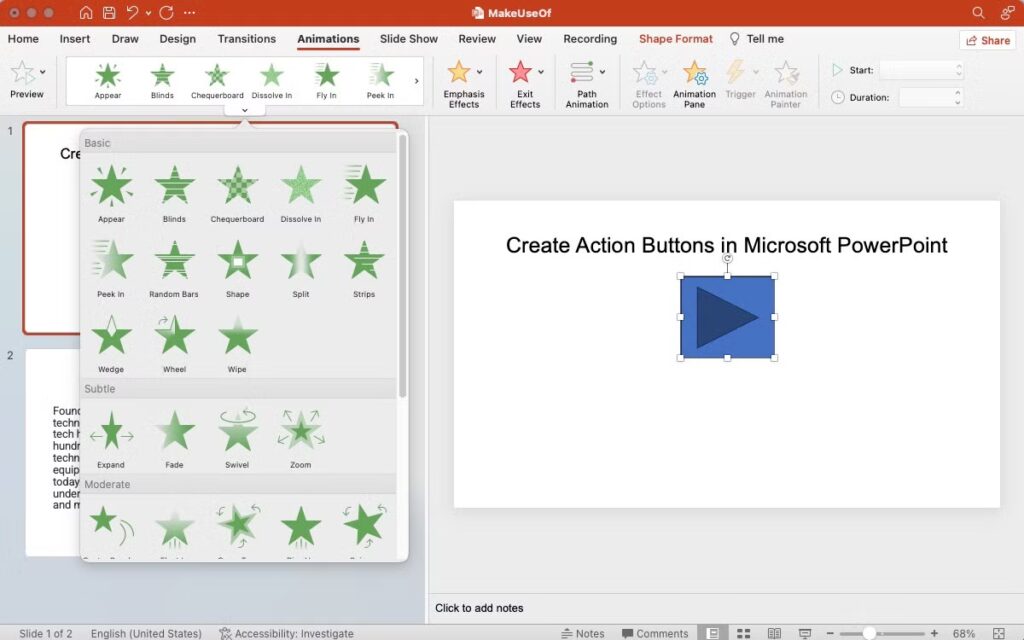
Task: Switch to the Shape Format tab
Action: [x=675, y=39]
